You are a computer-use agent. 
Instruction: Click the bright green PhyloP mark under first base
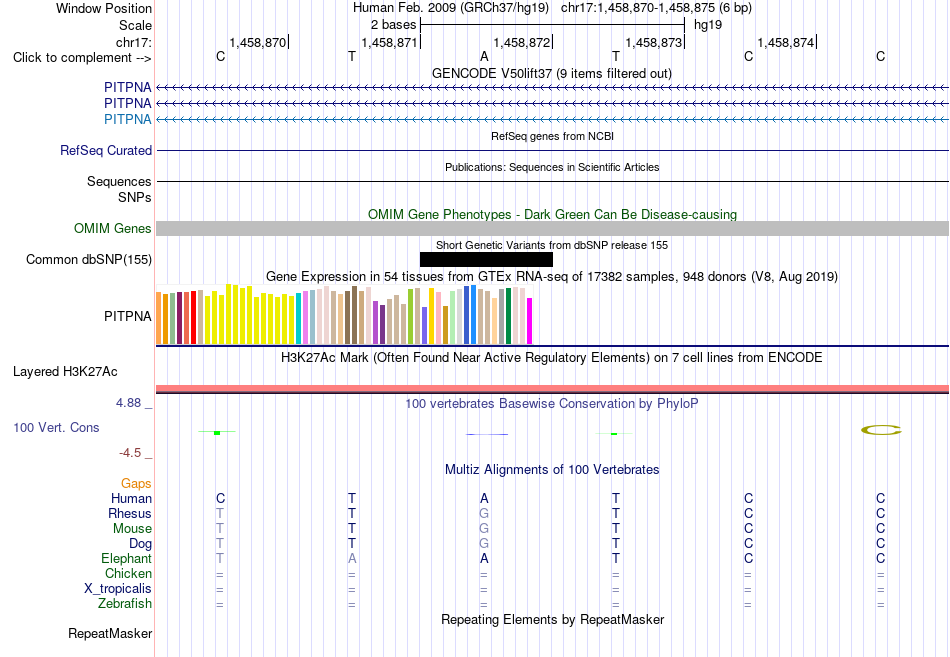(217, 433)
